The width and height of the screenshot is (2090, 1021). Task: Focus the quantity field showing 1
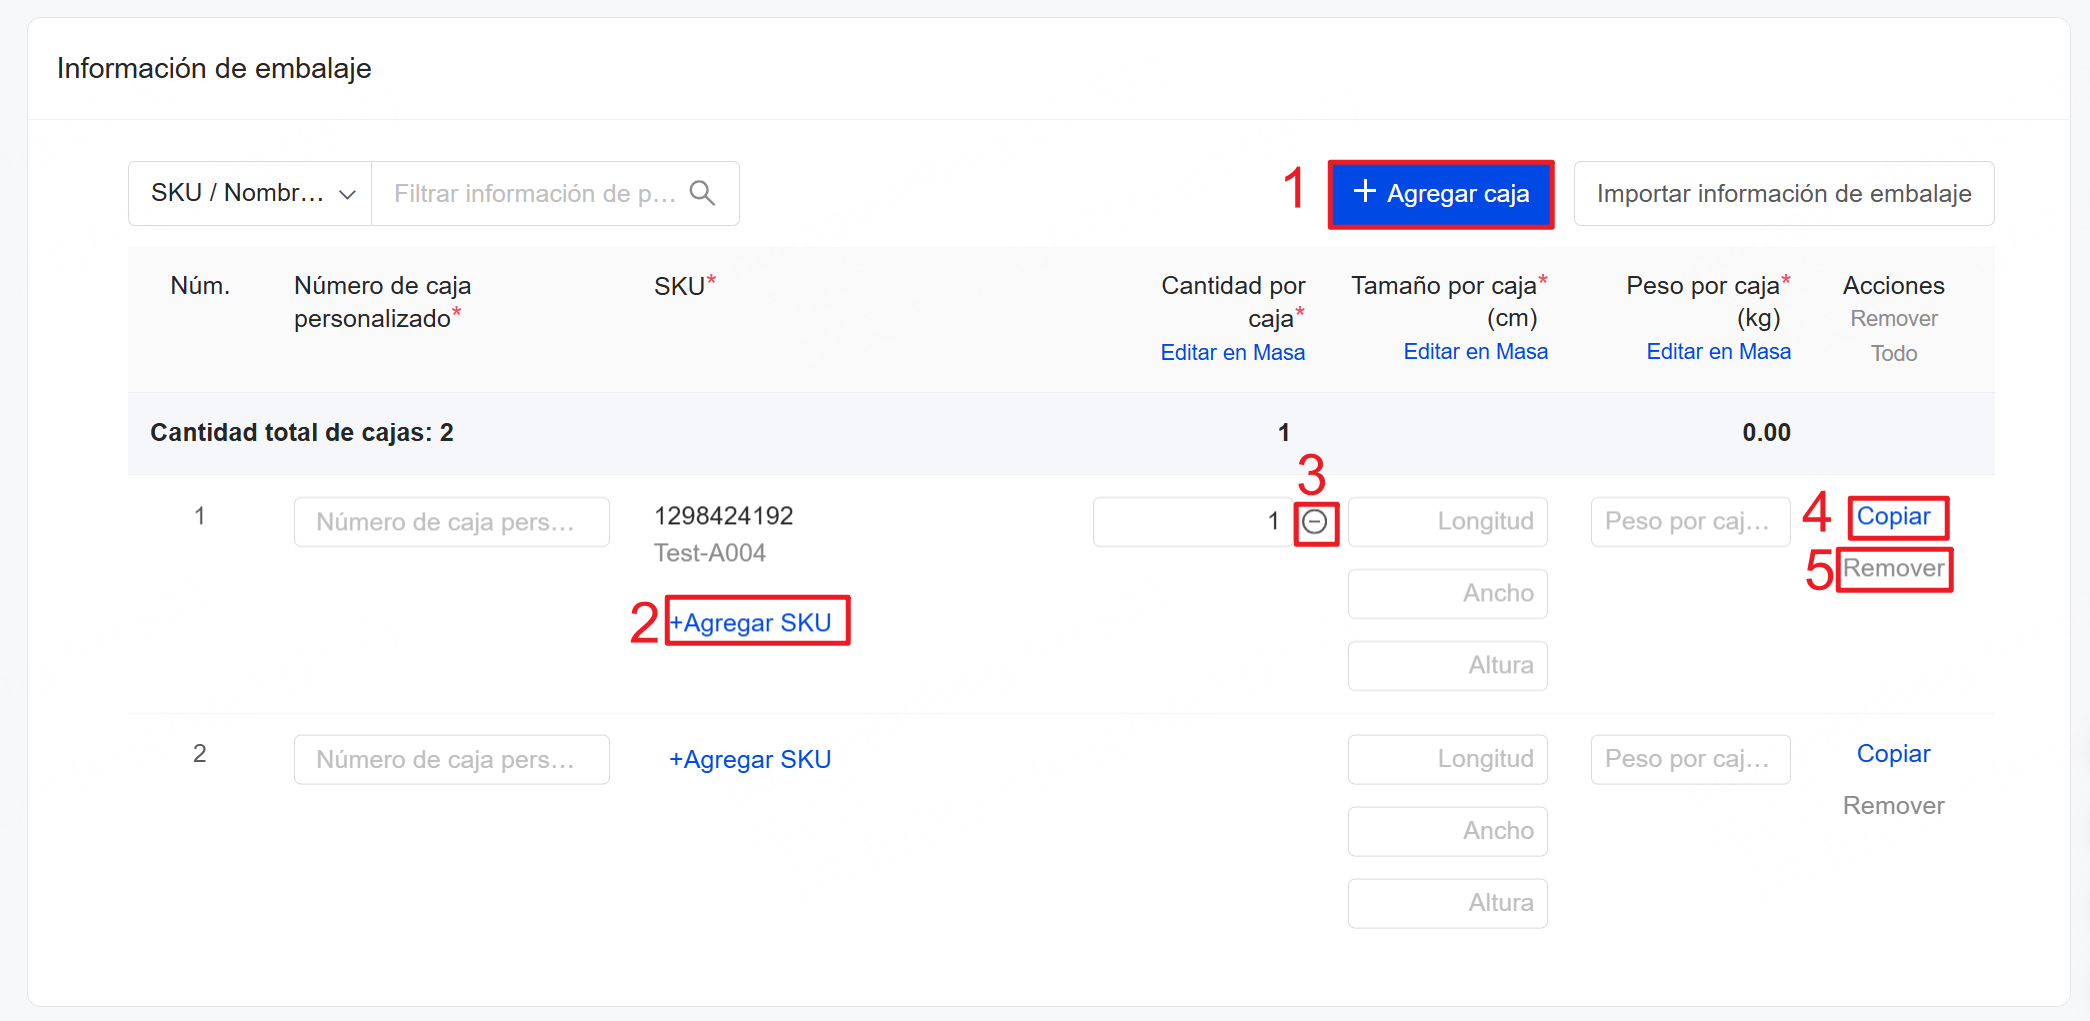[1194, 522]
